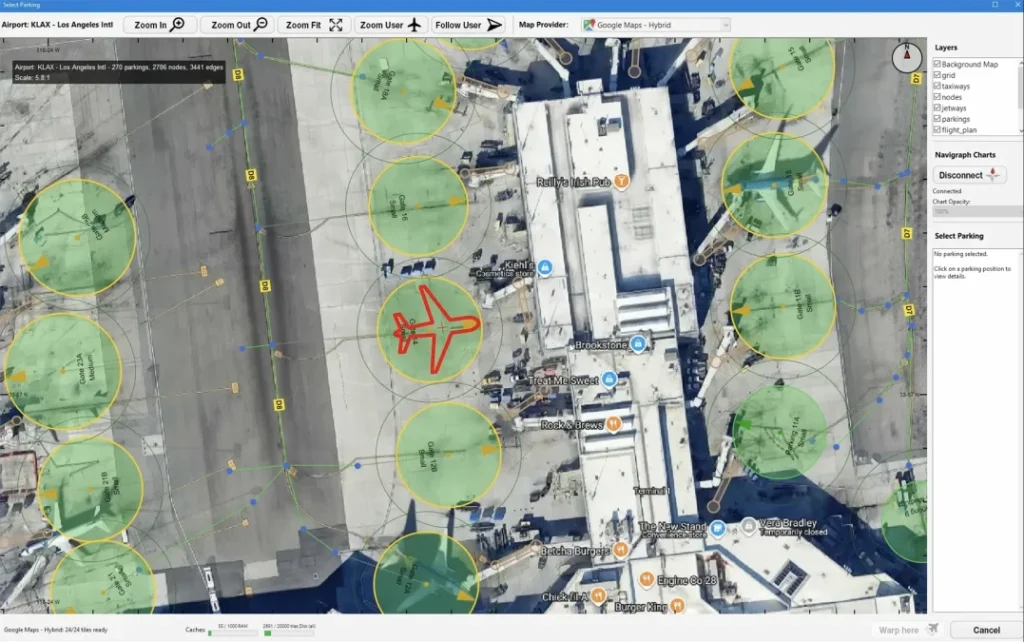Select the green parking circle below the red aircraft
Image resolution: width=1024 pixels, height=642 pixels.
(x=448, y=450)
